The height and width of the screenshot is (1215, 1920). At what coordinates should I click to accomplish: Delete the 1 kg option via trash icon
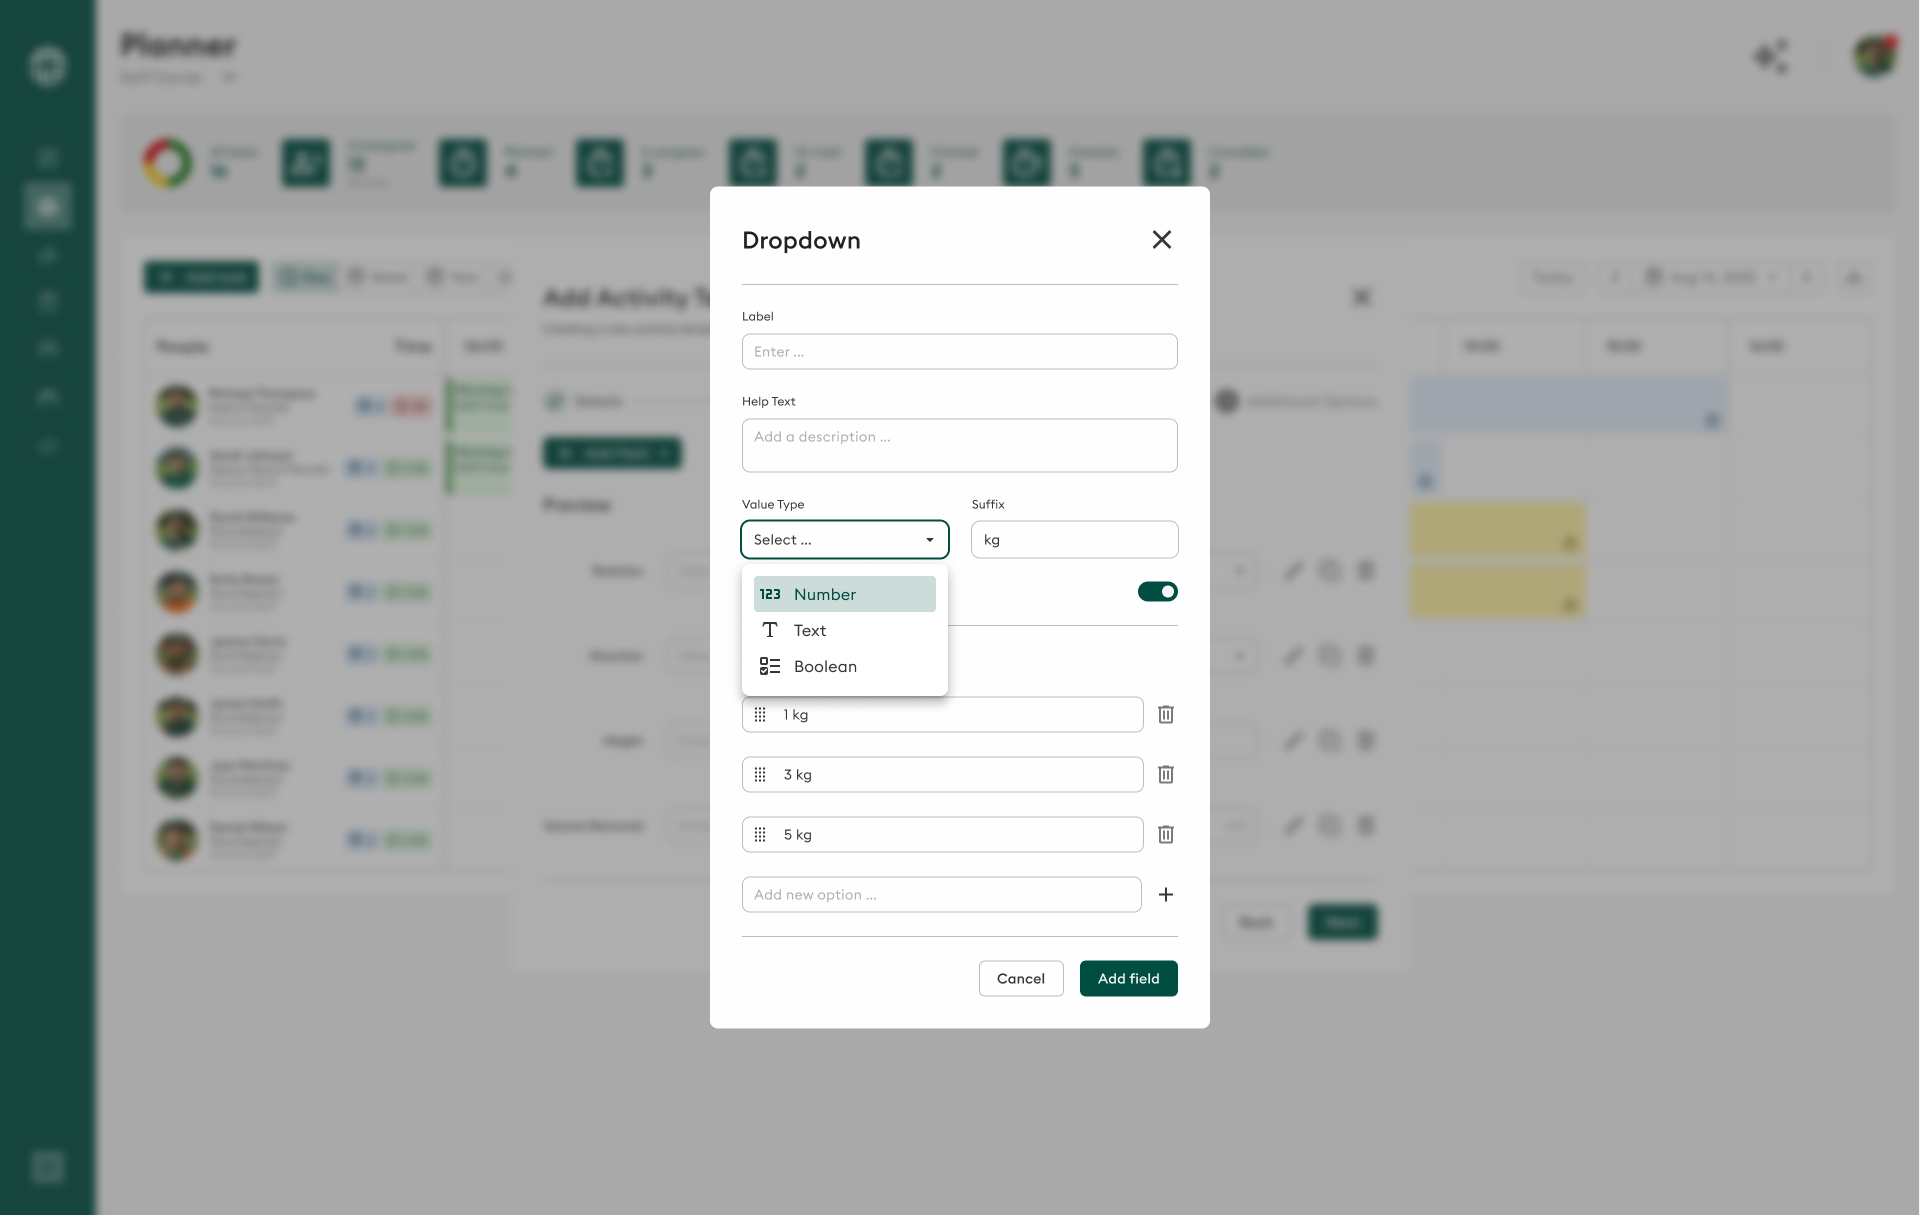click(1165, 714)
